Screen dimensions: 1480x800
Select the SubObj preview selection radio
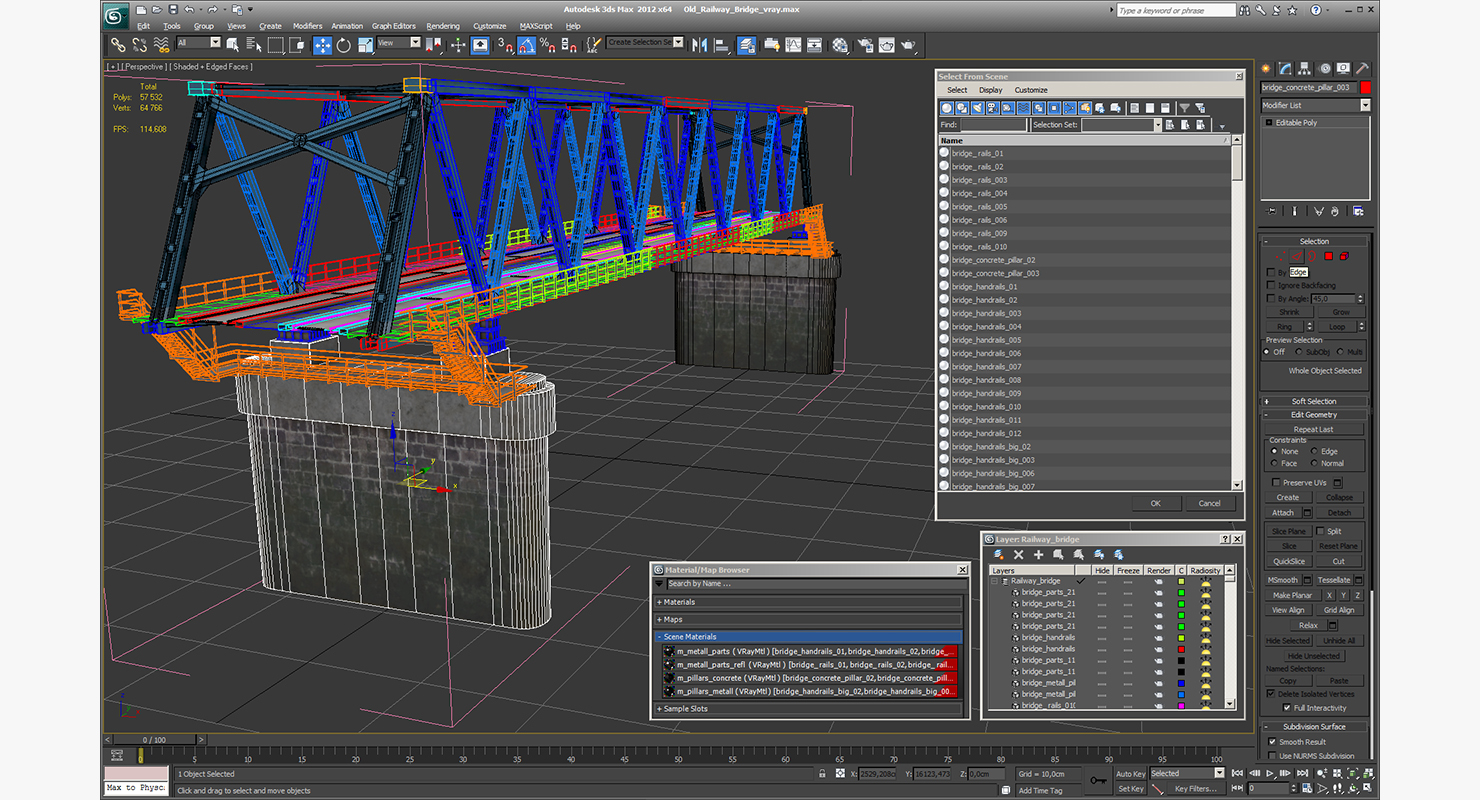coord(1299,352)
